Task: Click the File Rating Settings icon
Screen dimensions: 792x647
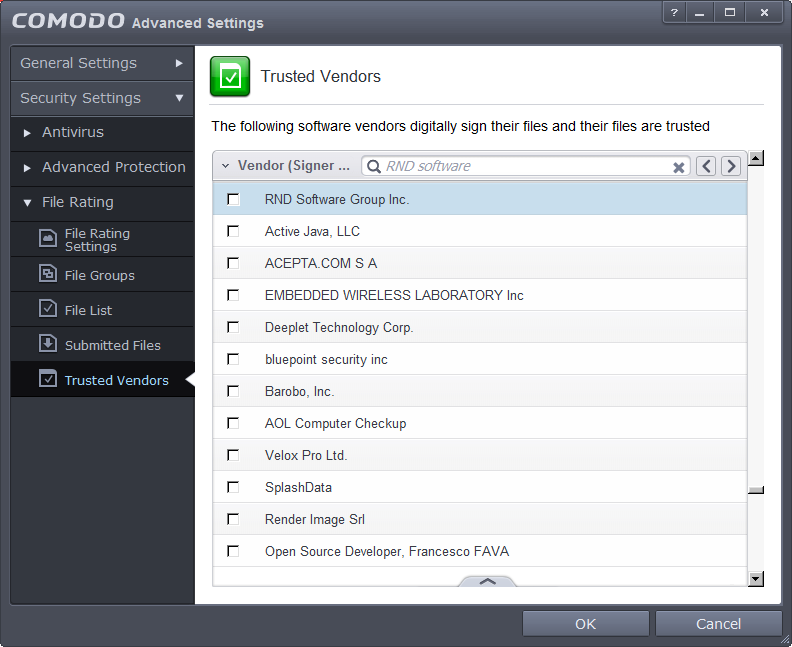Action: click(48, 238)
